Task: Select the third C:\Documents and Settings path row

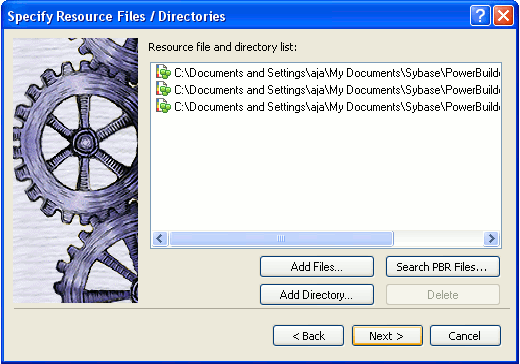Action: tap(328, 107)
